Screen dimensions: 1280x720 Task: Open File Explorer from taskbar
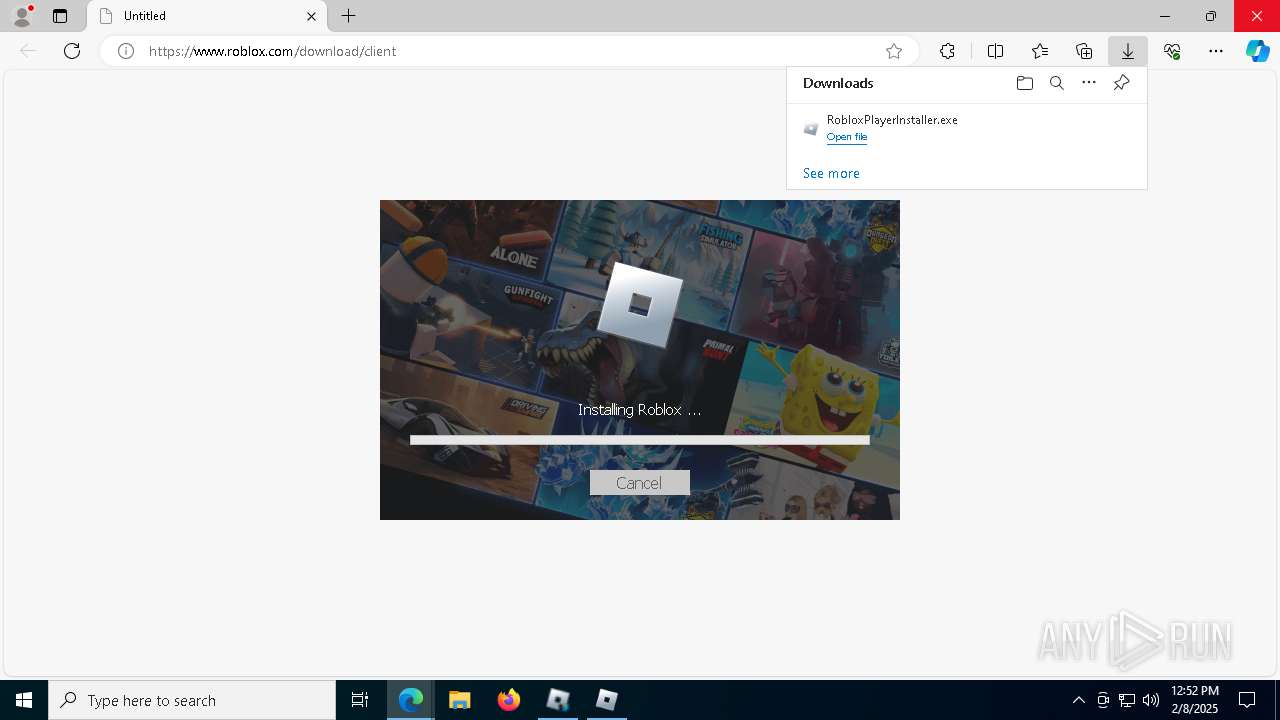[x=460, y=700]
